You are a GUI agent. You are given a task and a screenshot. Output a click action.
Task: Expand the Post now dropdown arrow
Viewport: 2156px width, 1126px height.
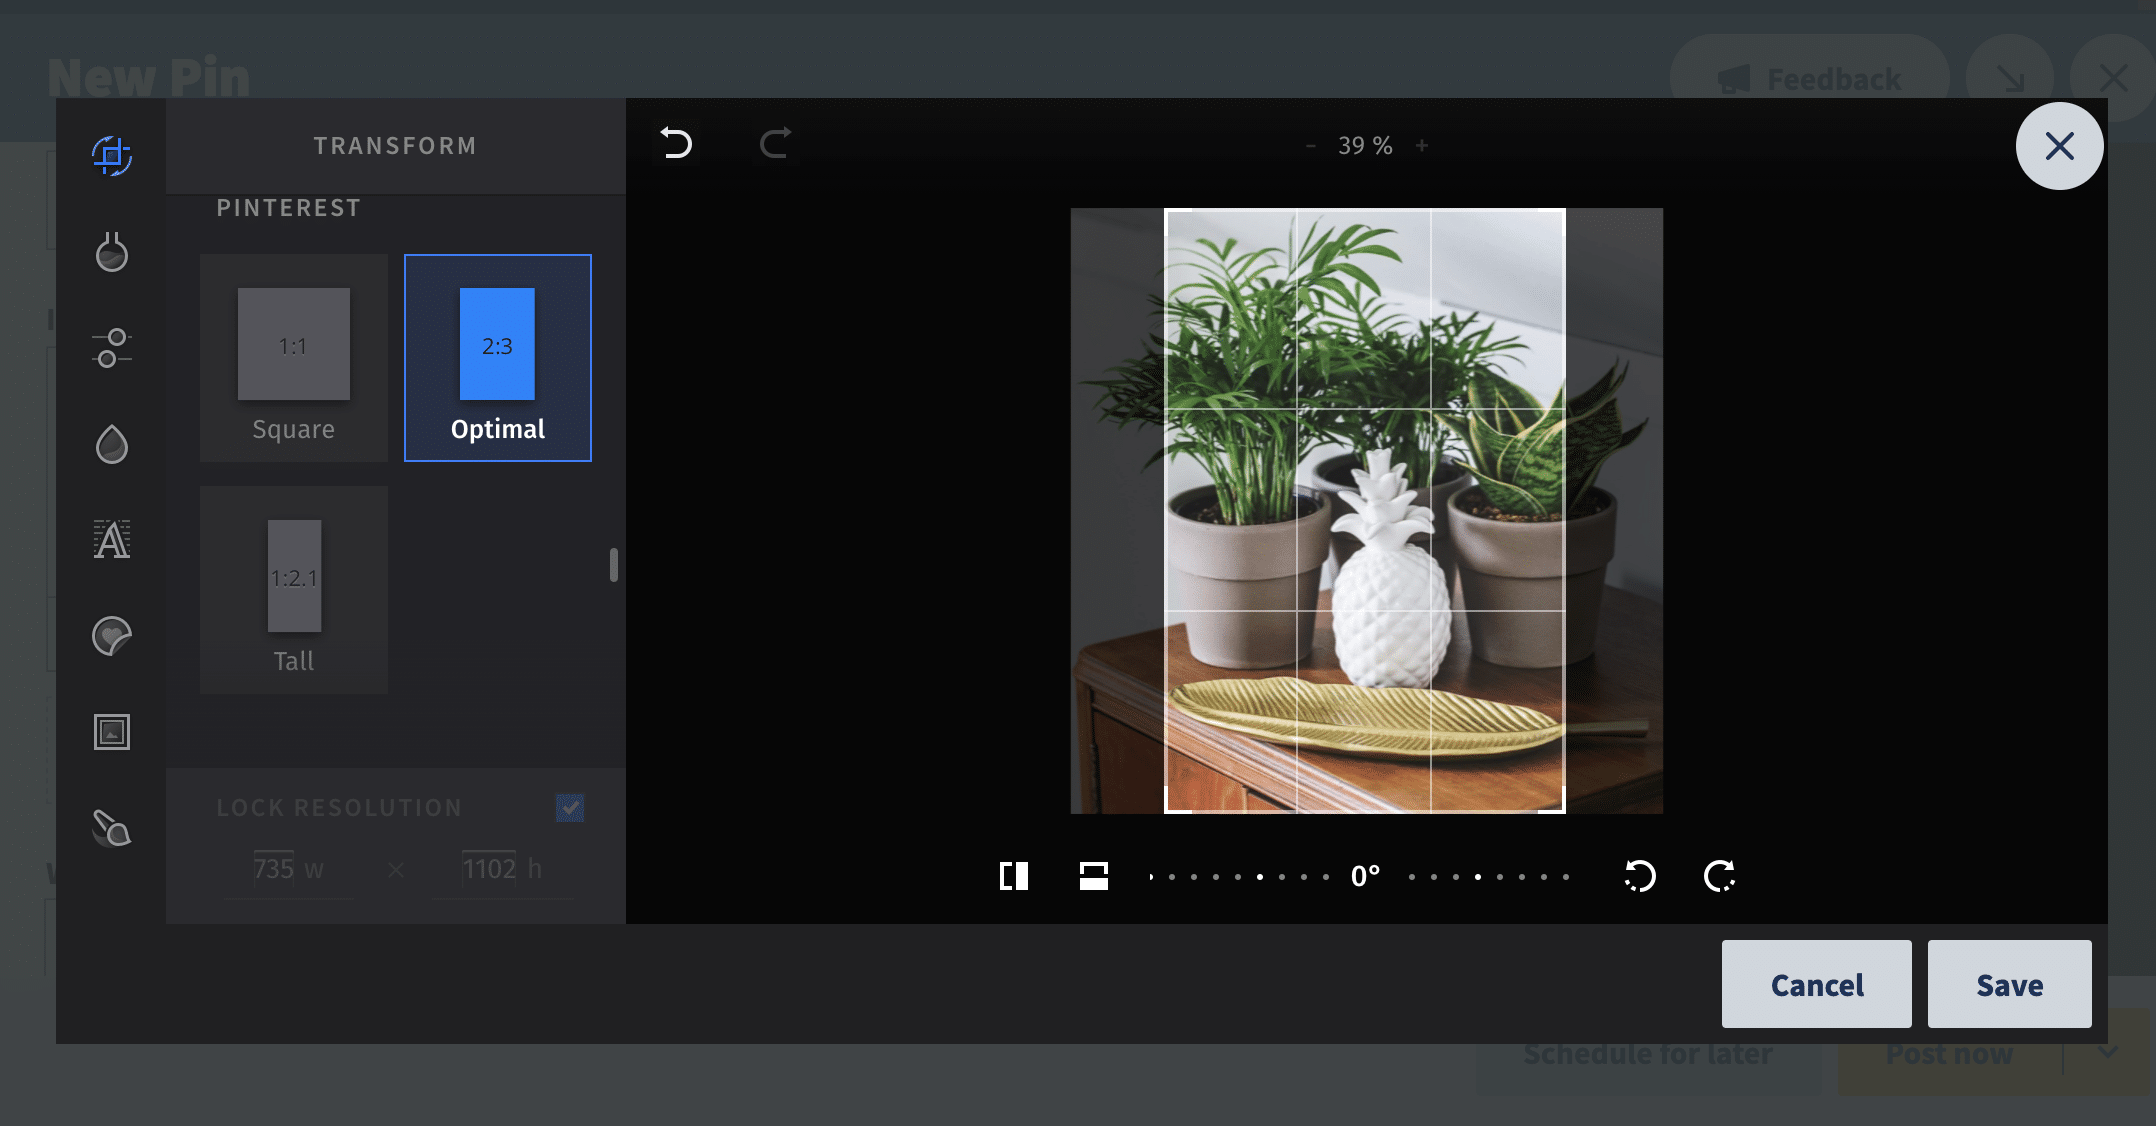(2108, 1053)
